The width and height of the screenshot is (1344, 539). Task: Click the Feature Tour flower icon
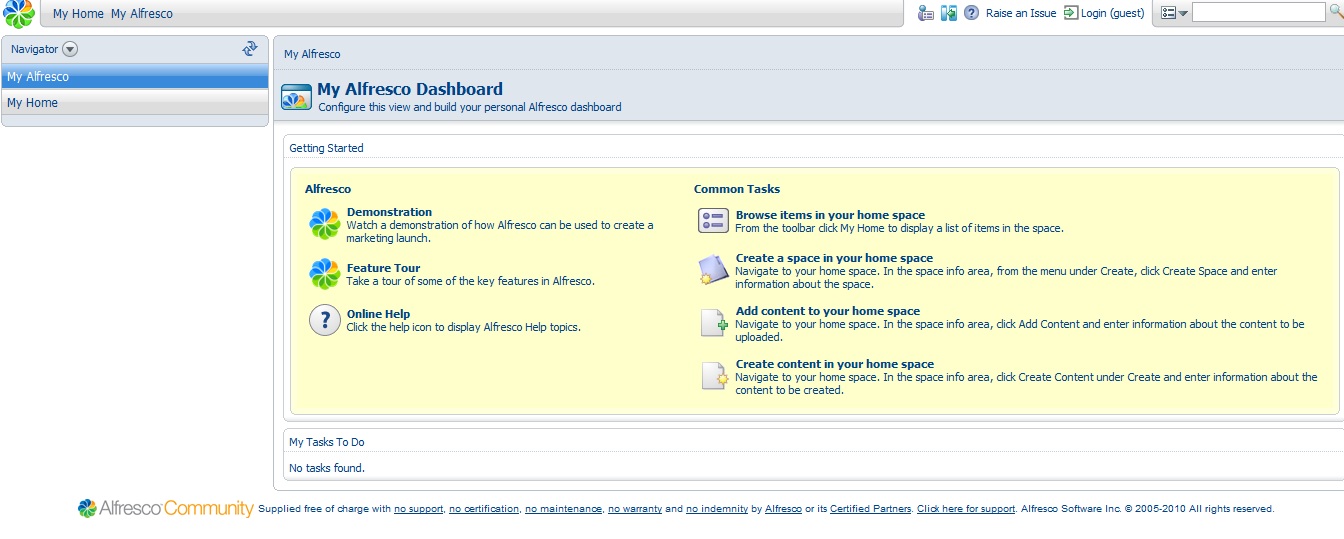pos(325,274)
